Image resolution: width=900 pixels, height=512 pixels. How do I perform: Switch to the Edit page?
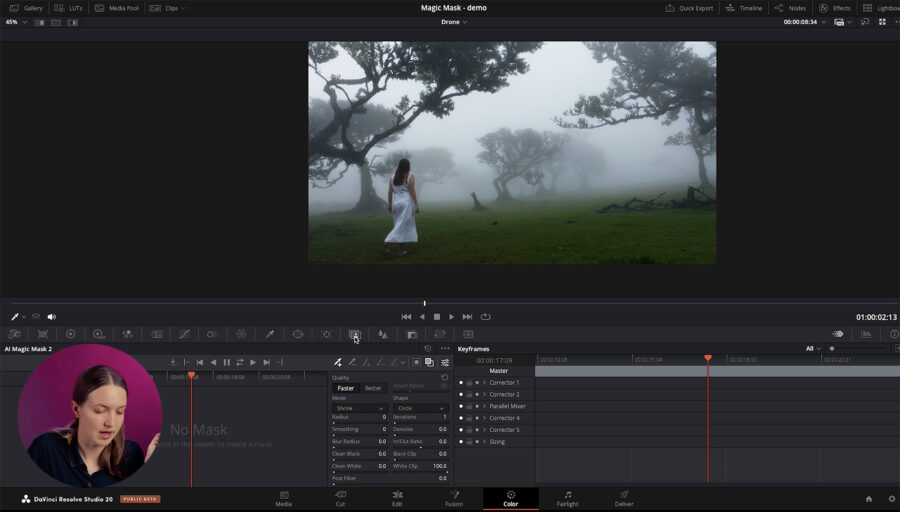(397, 498)
